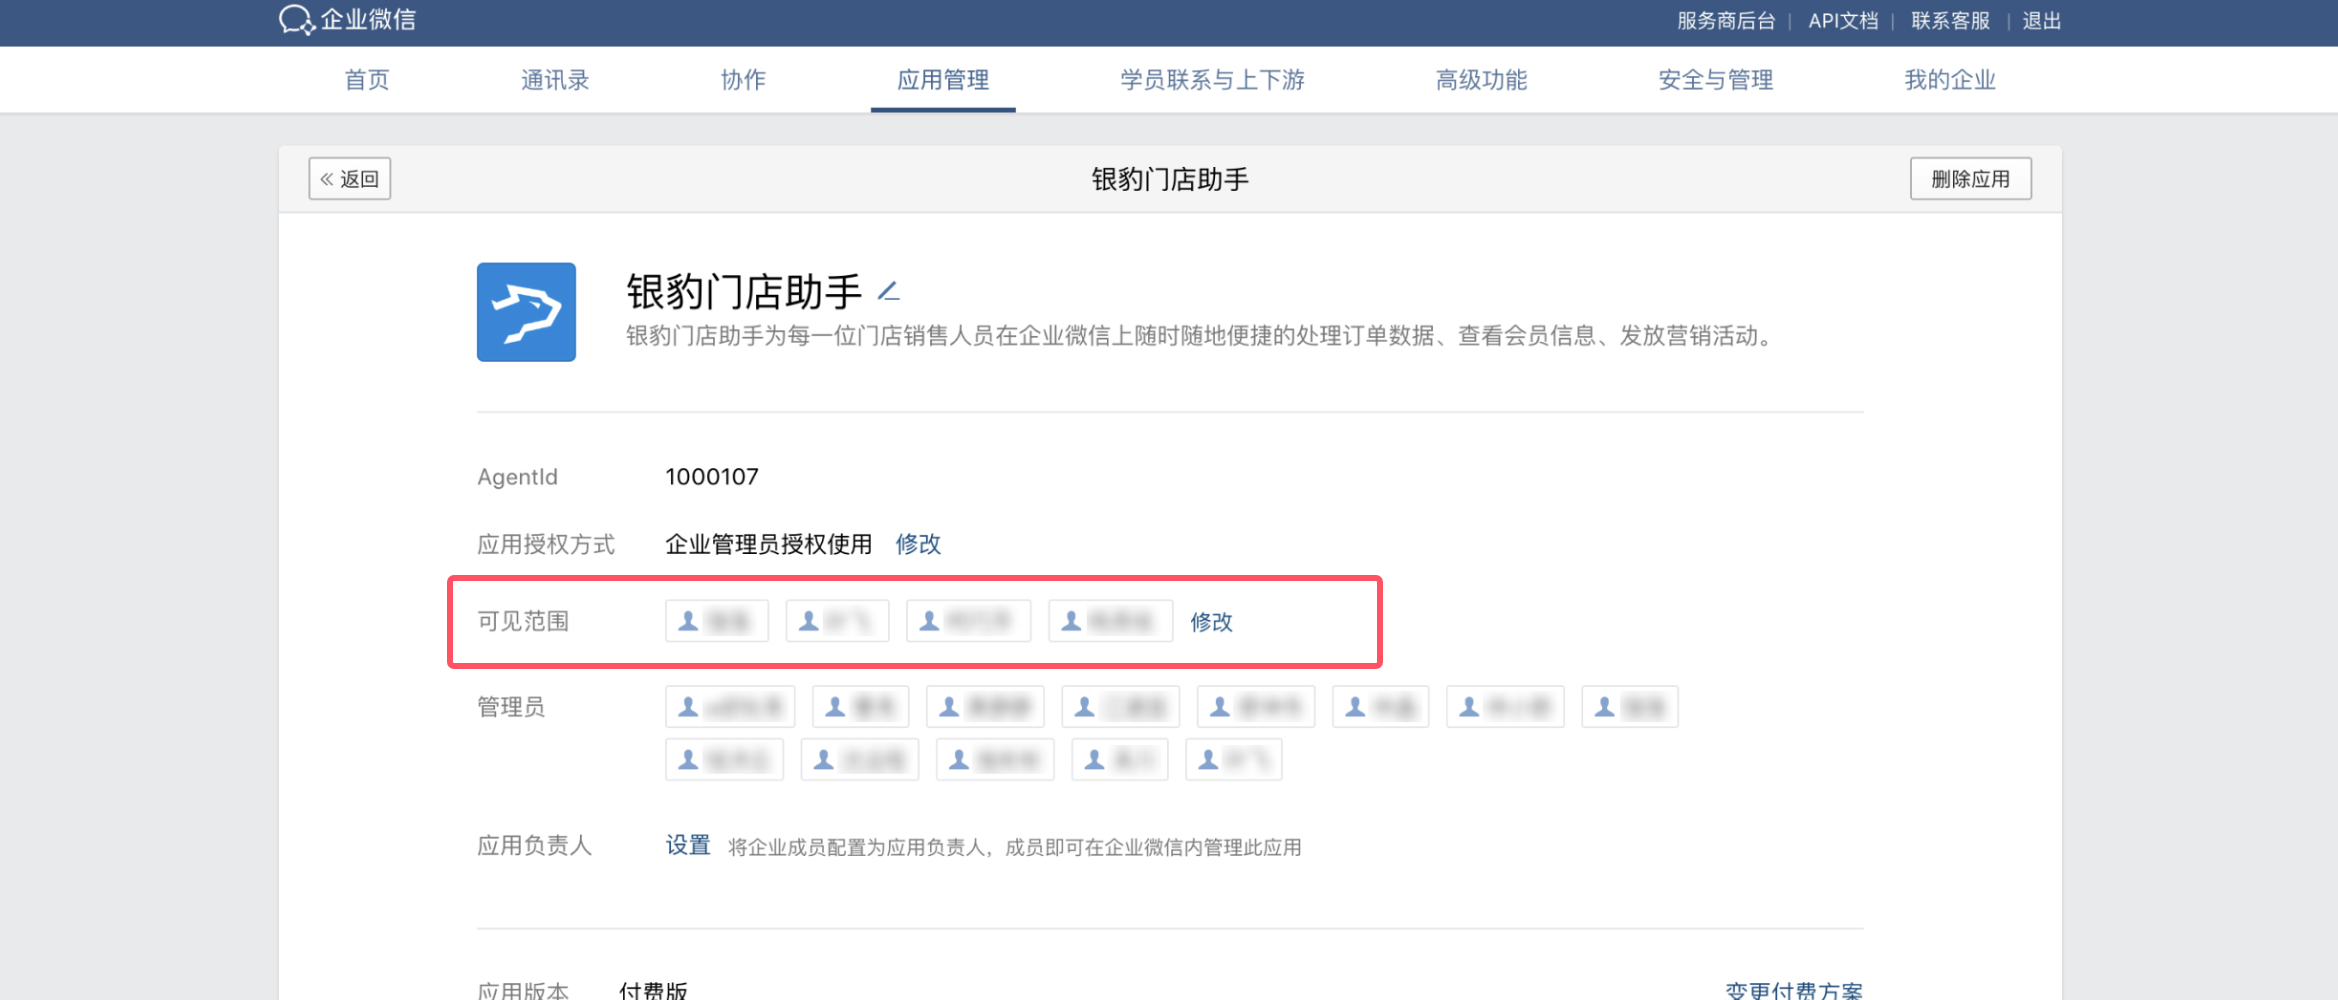Switch to 安全与管理 tab

click(1716, 80)
